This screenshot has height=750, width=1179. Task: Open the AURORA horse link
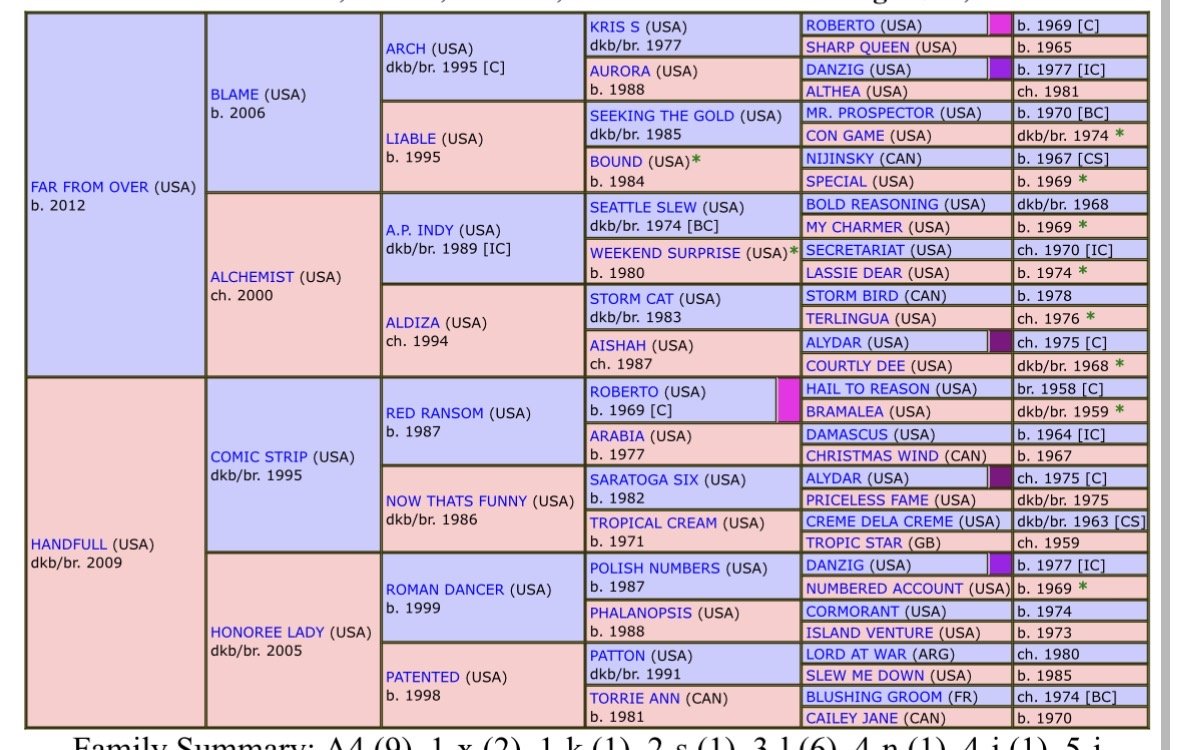(620, 71)
